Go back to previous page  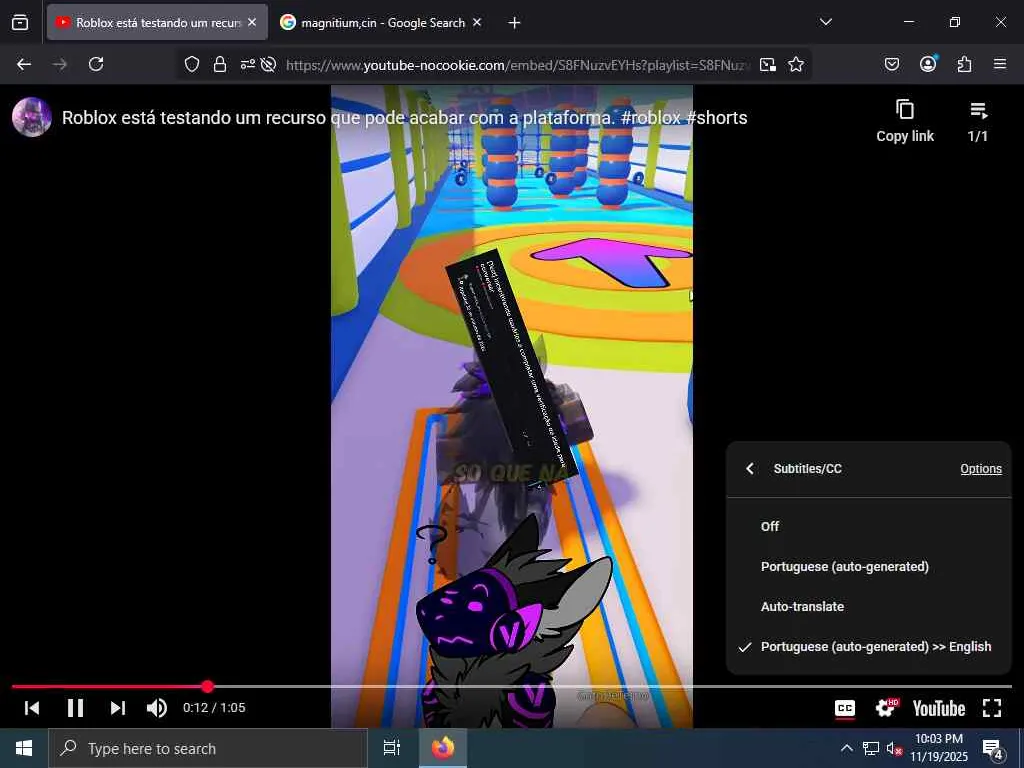point(24,64)
